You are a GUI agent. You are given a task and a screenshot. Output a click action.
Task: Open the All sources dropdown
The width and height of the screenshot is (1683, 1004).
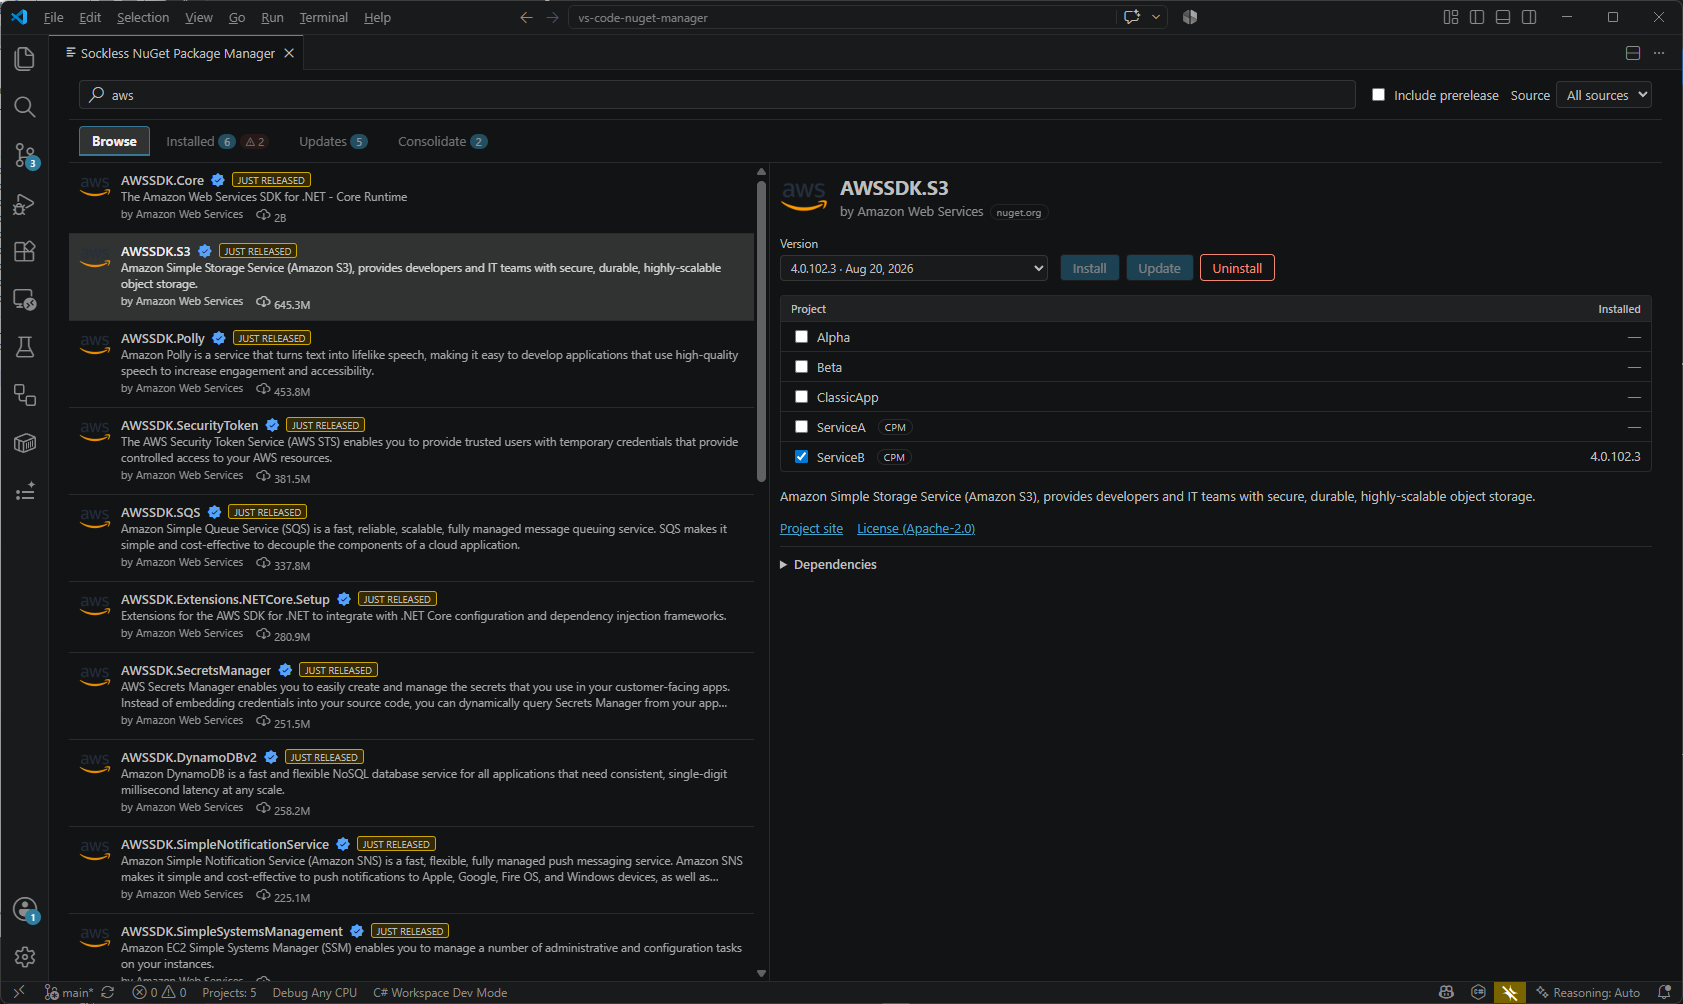tap(1603, 95)
